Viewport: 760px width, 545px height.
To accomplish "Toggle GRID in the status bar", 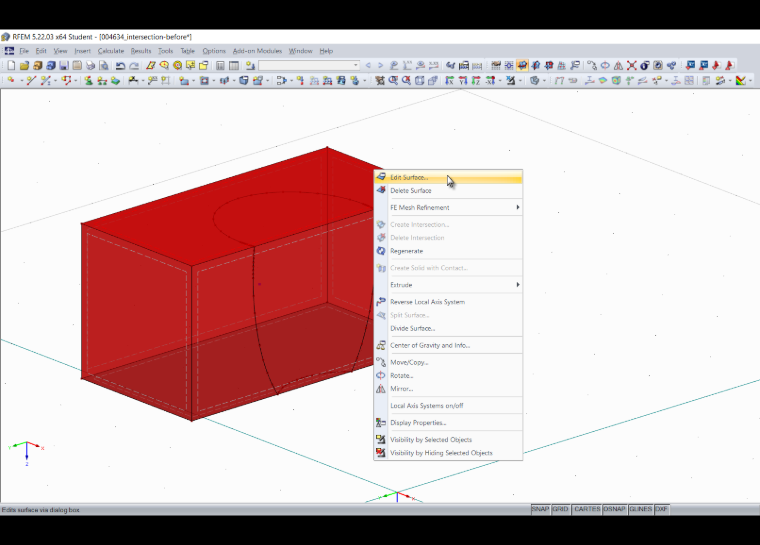I will click(560, 509).
